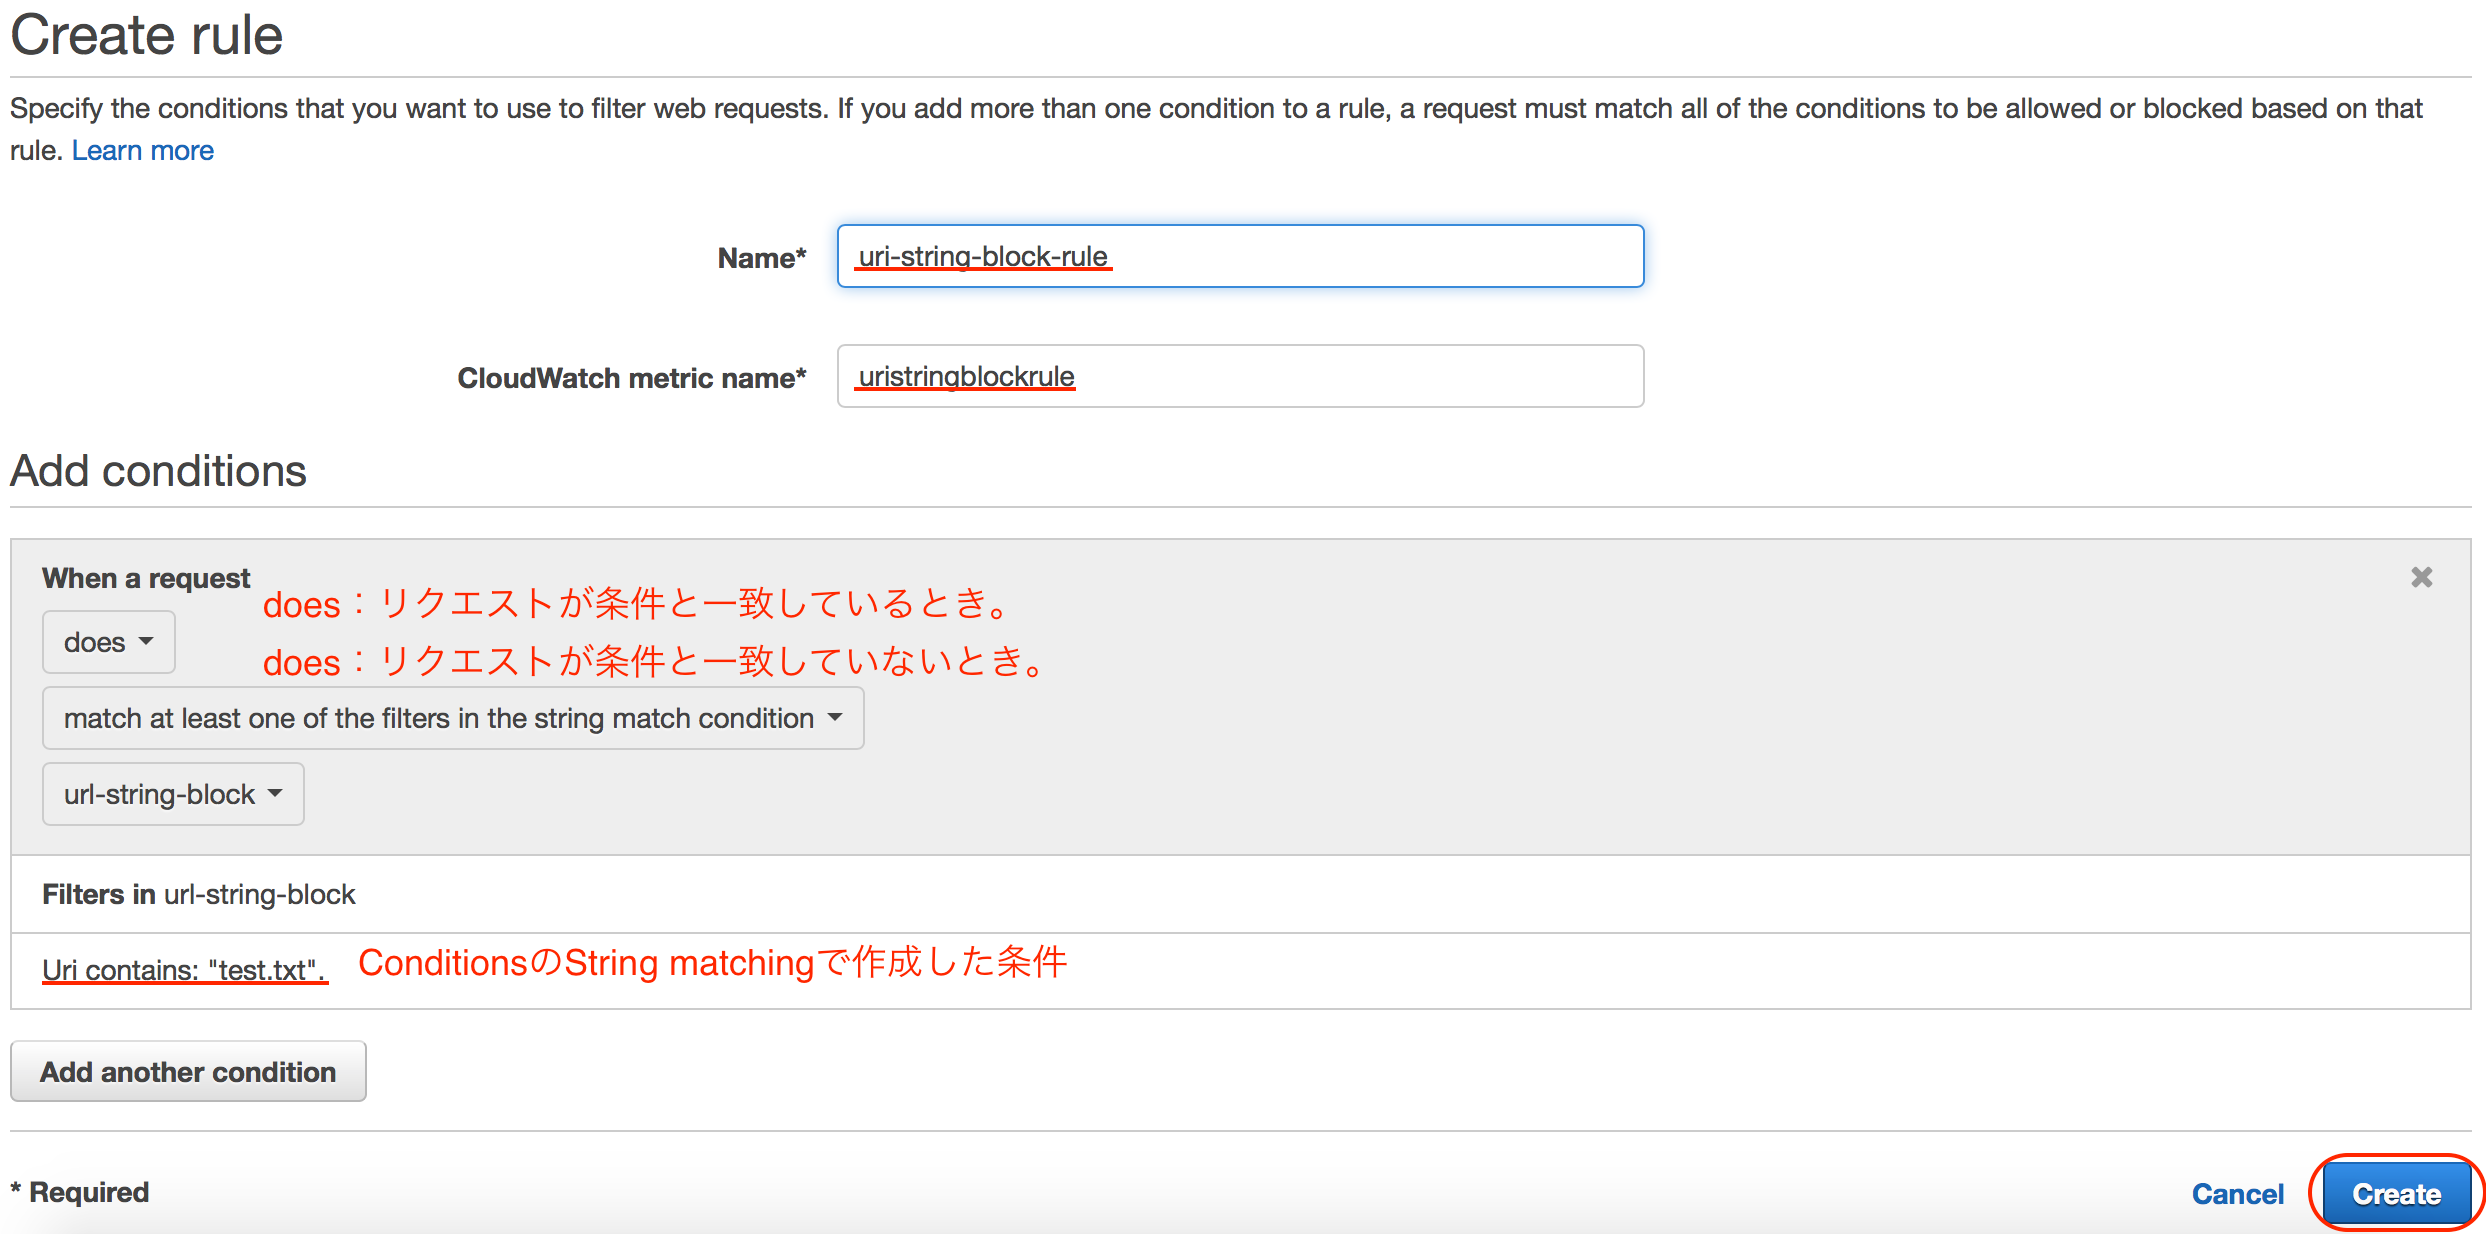Click the caret on the string match condition dropdown
The height and width of the screenshot is (1234, 2486).
pyautogui.click(x=837, y=718)
